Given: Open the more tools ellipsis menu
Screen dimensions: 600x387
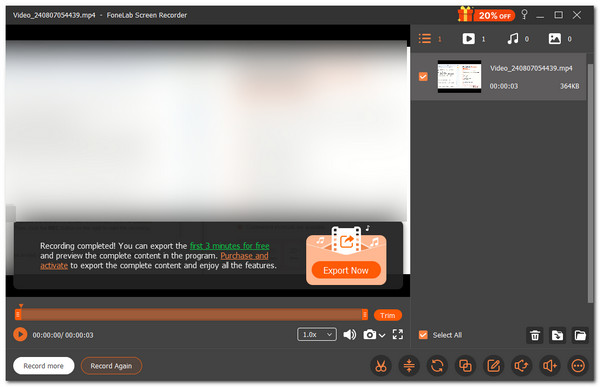Looking at the screenshot, I should pos(578,366).
